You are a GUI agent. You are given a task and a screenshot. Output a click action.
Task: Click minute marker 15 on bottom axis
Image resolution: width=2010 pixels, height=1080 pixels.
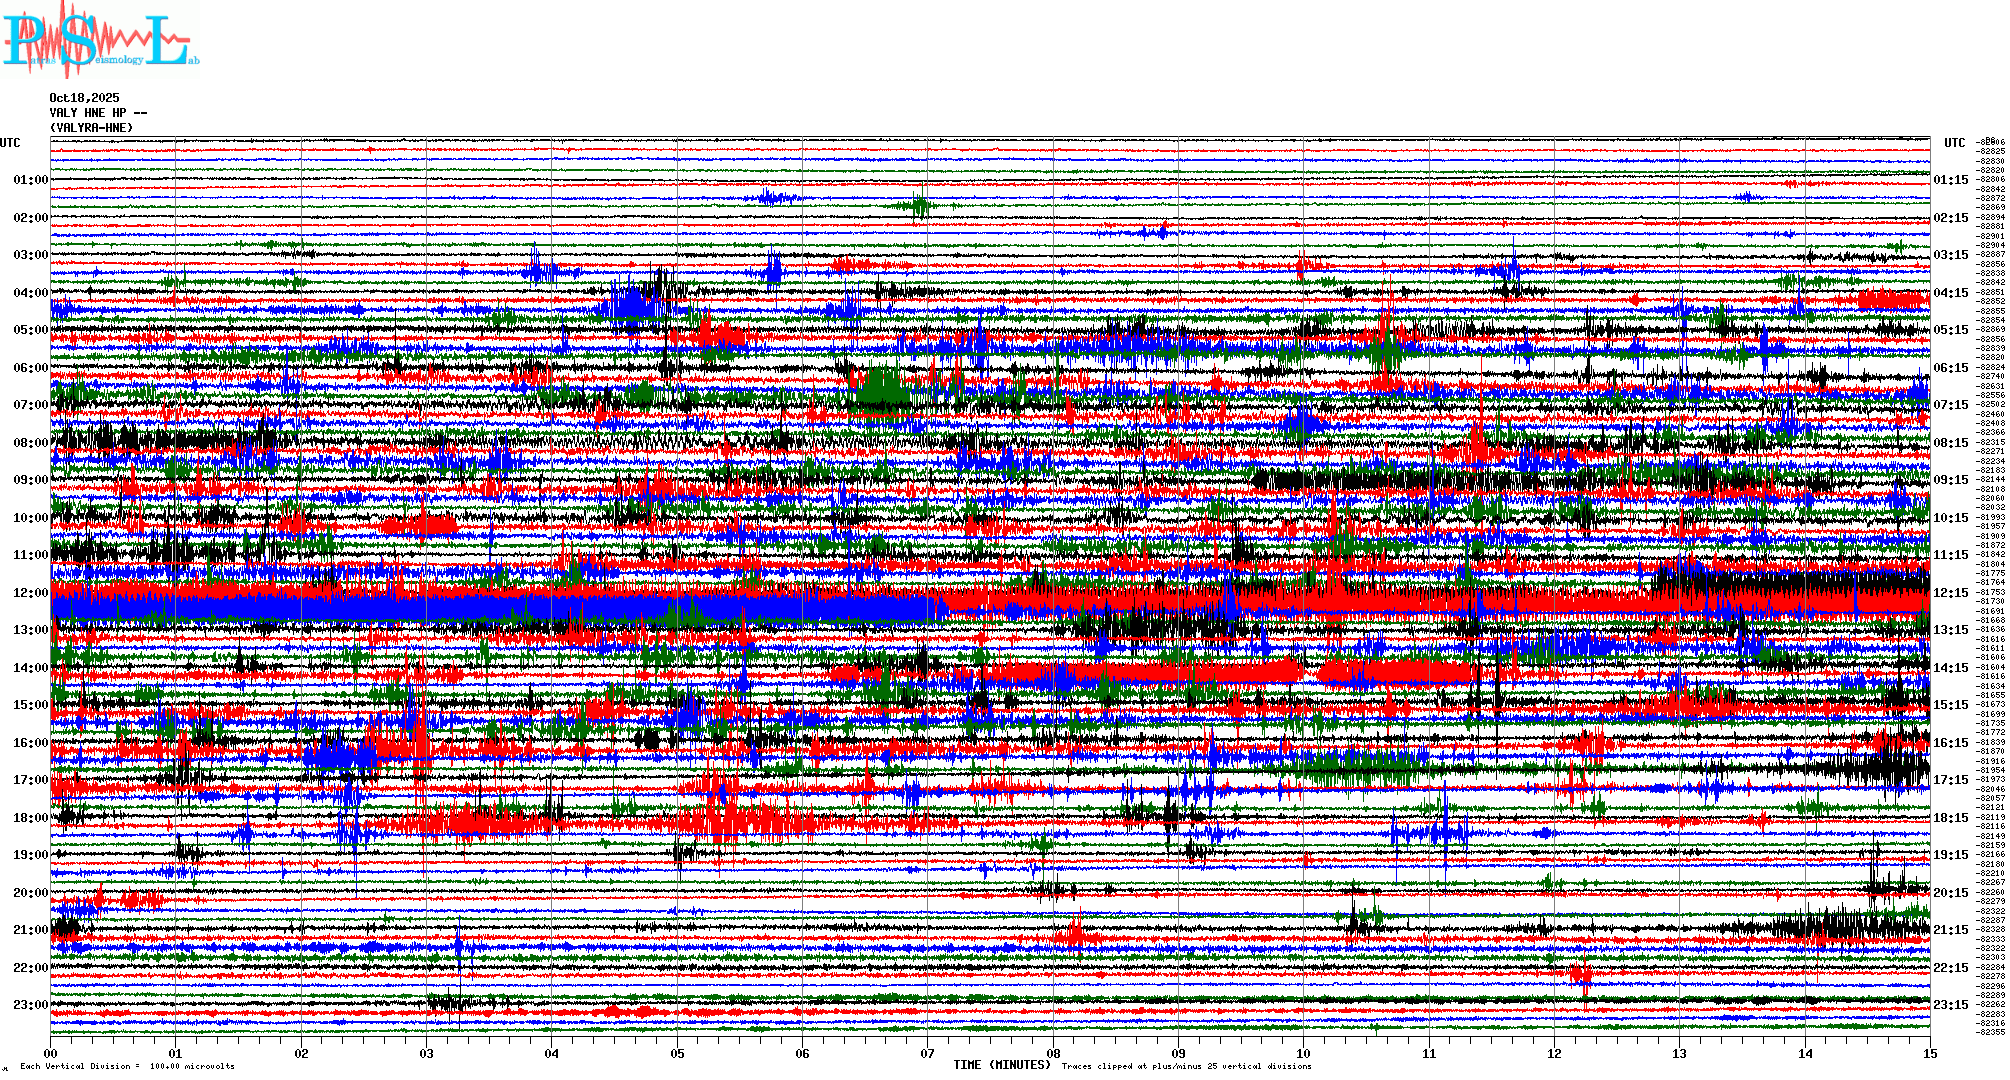tap(1930, 1053)
